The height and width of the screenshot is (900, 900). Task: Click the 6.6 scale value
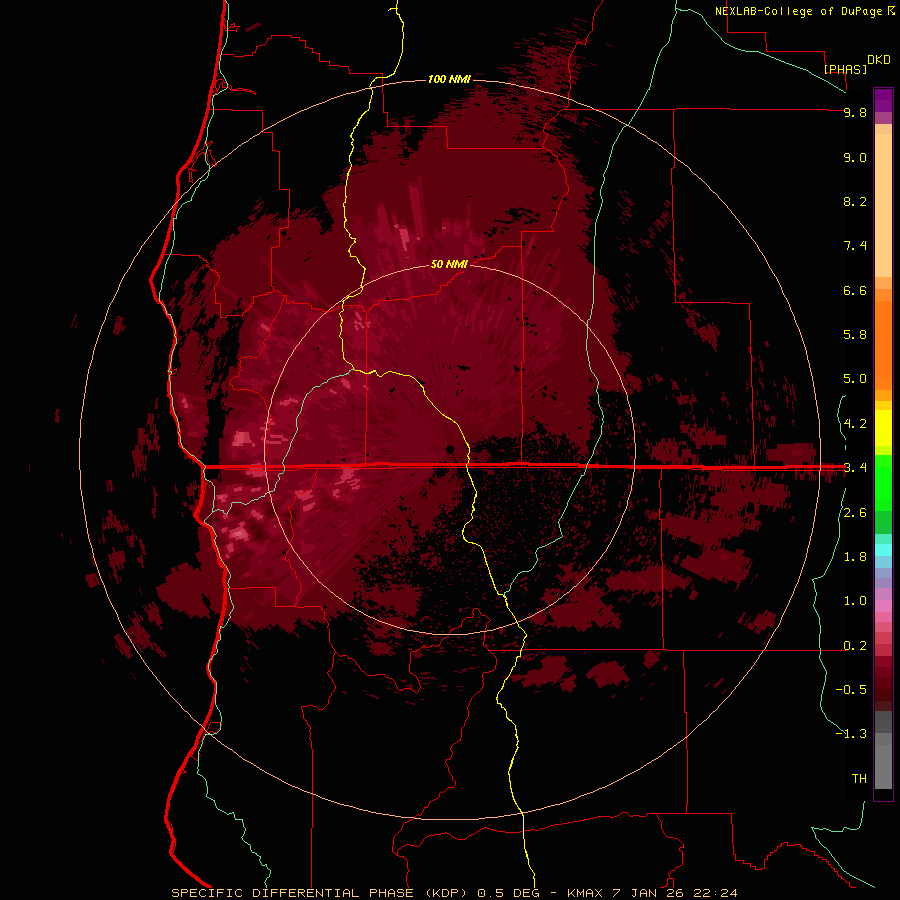coord(855,290)
